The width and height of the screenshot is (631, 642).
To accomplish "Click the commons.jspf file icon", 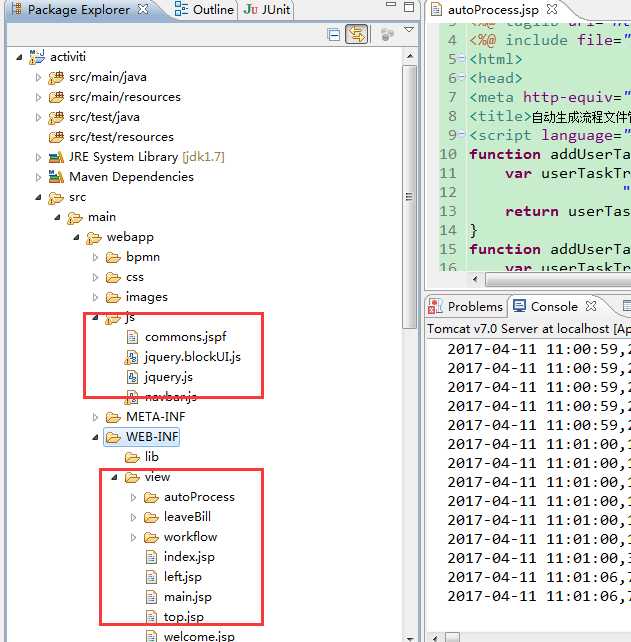I will click(132, 337).
